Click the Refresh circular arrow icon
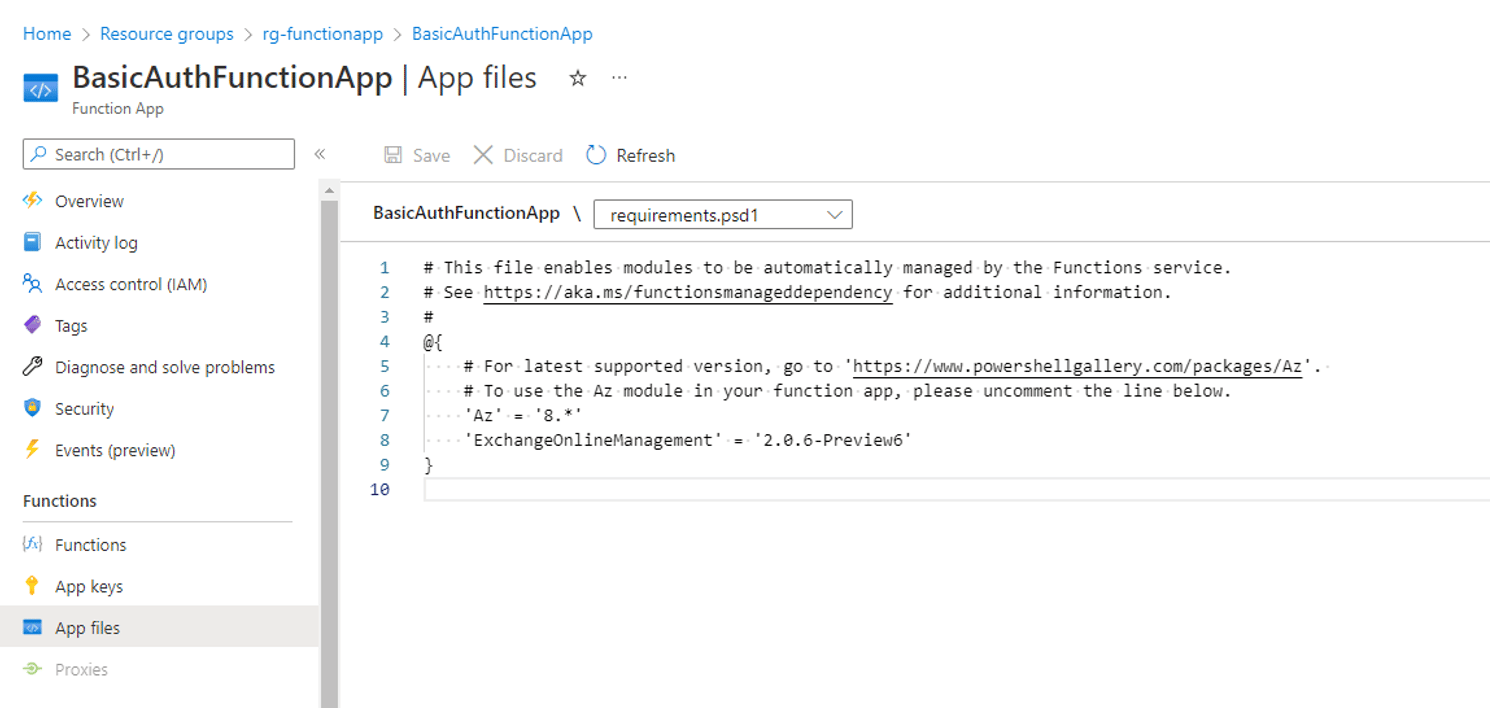 point(596,155)
